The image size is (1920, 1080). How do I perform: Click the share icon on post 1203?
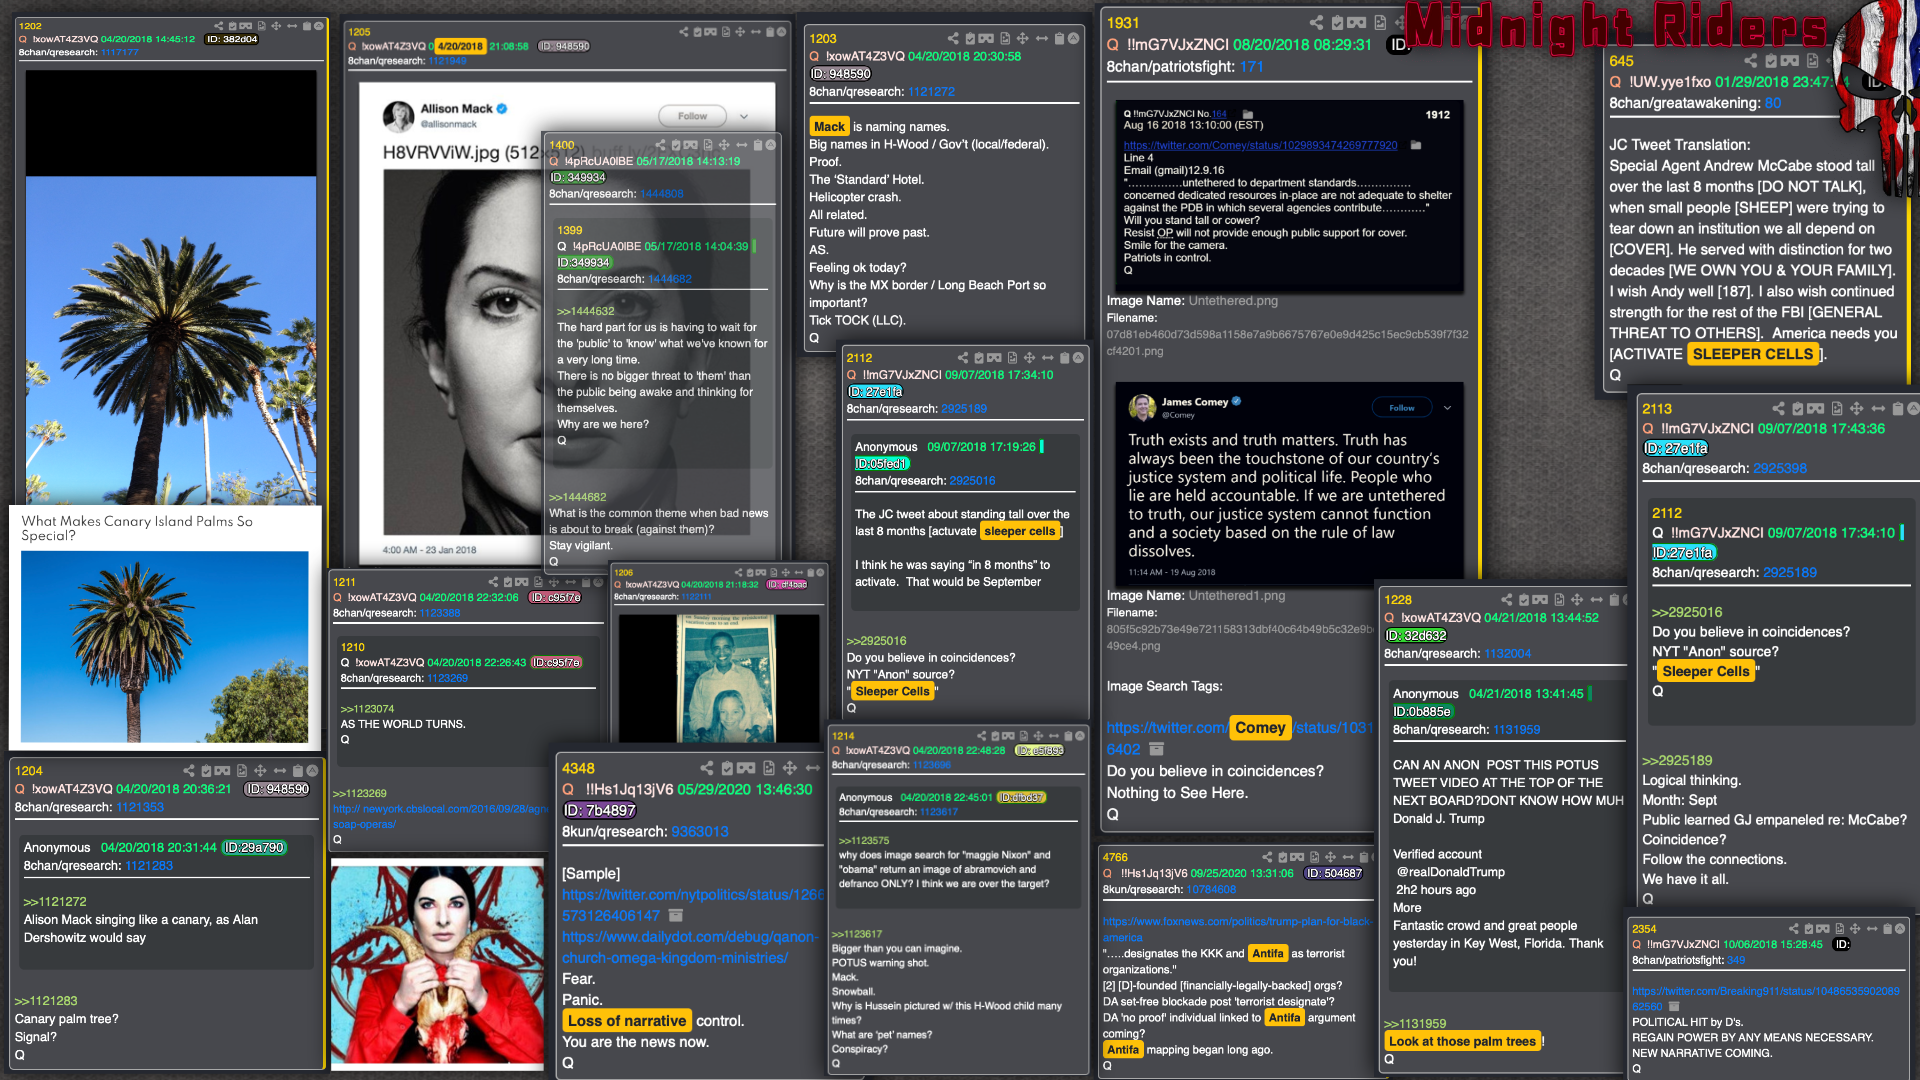[x=953, y=38]
